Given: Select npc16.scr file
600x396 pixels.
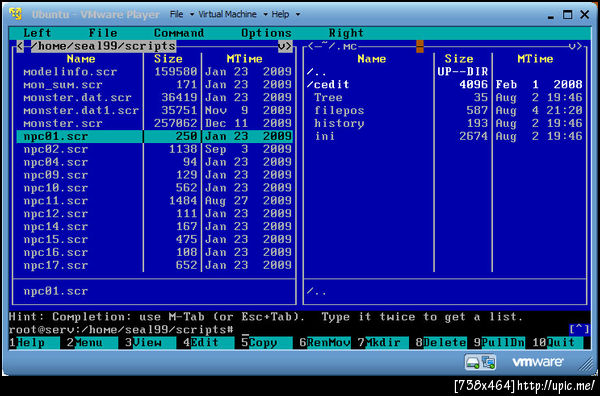Looking at the screenshot, I should [x=155, y=253].
